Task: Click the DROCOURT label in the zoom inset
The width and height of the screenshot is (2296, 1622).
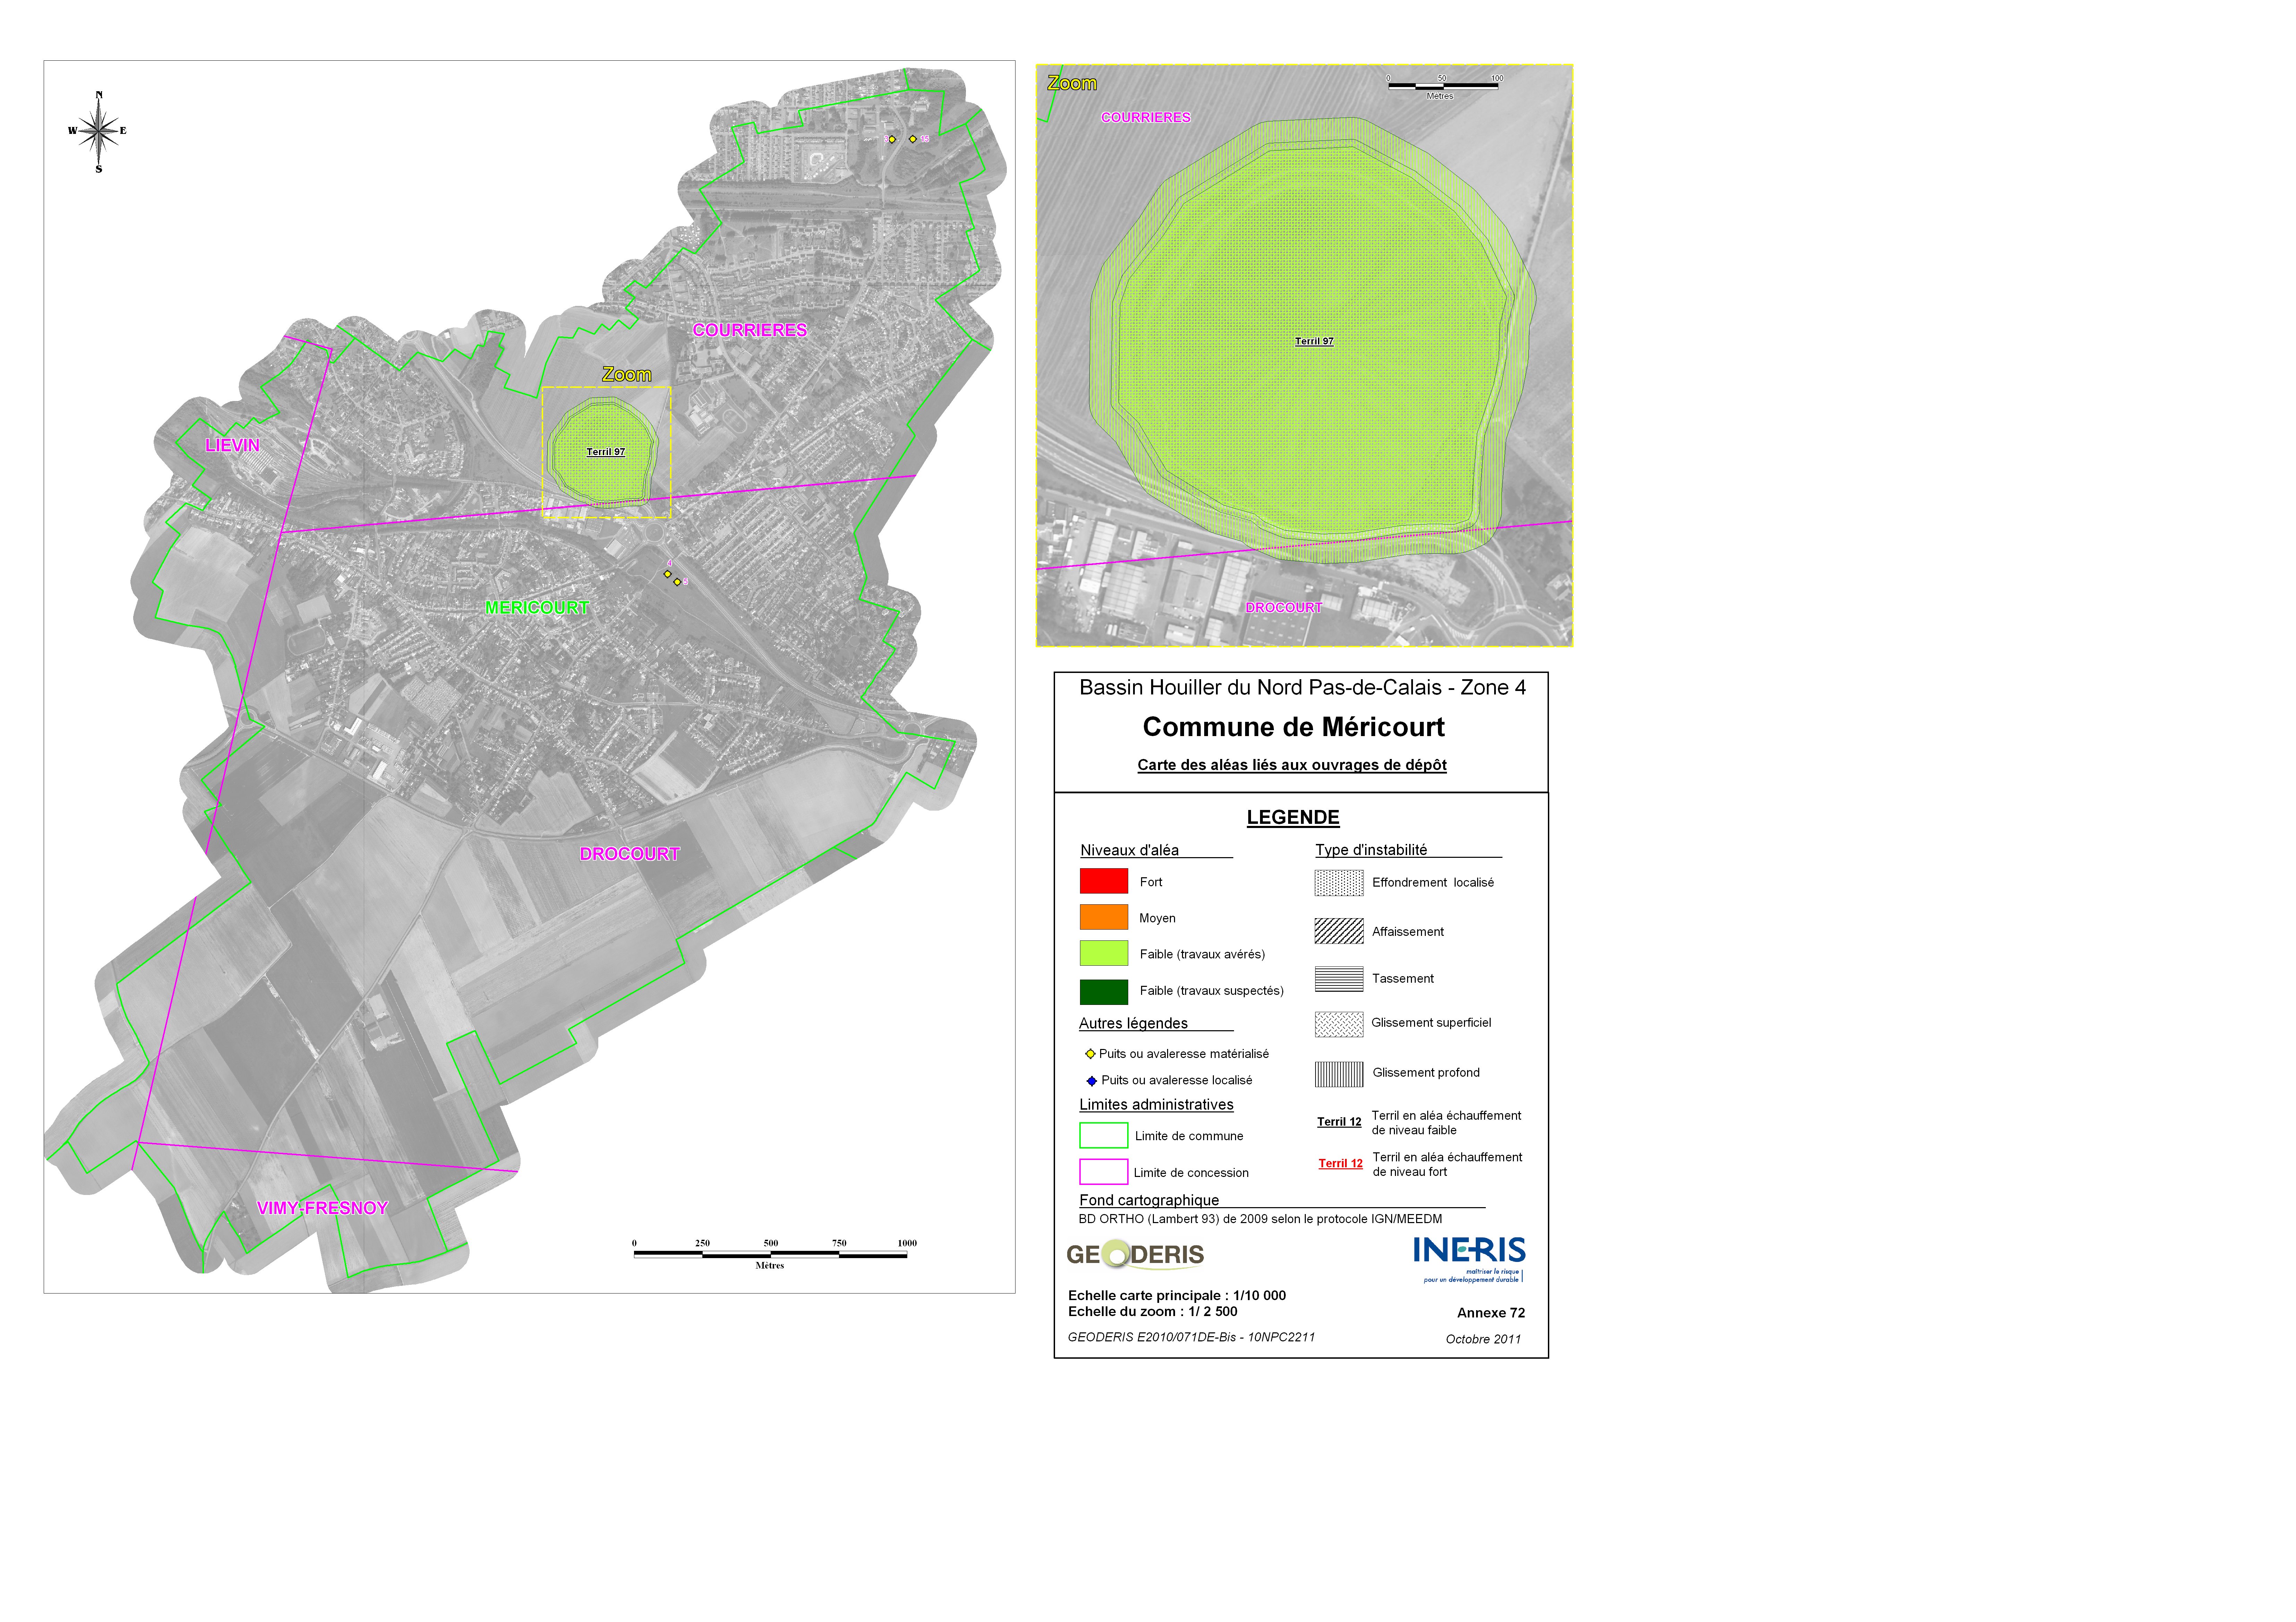Action: [x=1284, y=608]
